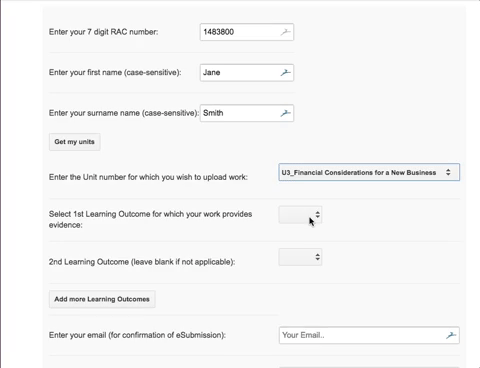
Task: Click the autofill icon in surname field
Action: click(x=285, y=113)
